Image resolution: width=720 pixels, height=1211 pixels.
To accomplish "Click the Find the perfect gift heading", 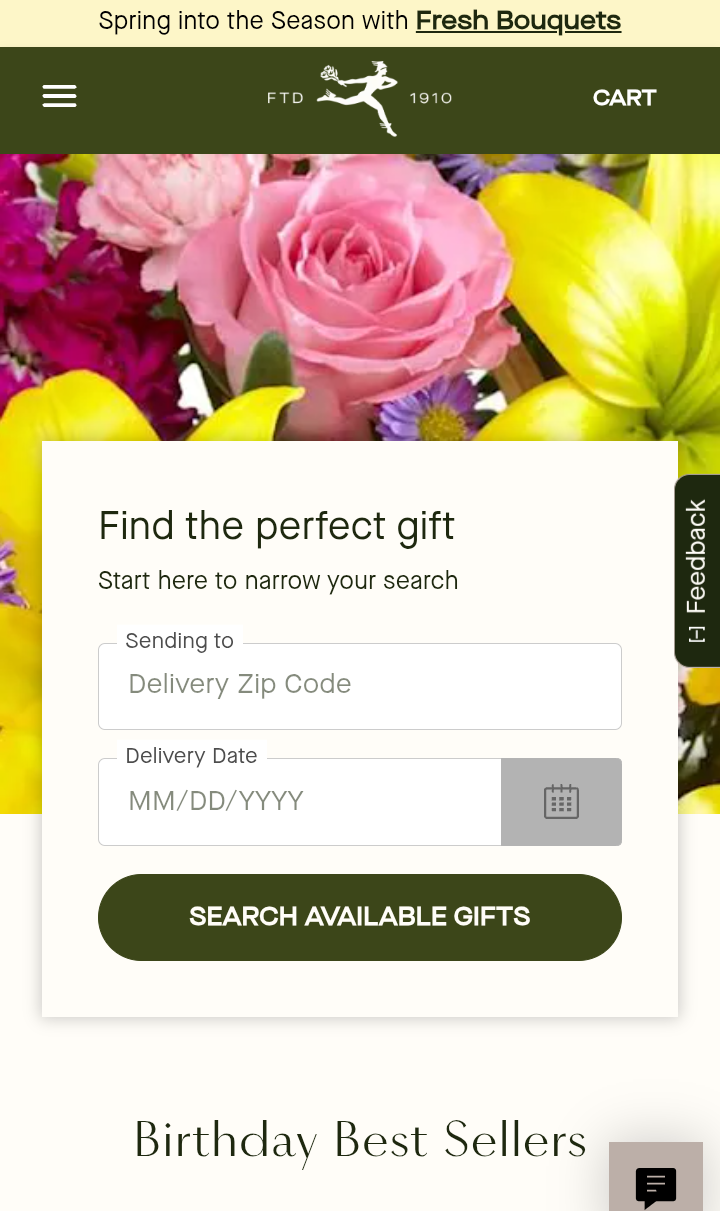I will [276, 526].
